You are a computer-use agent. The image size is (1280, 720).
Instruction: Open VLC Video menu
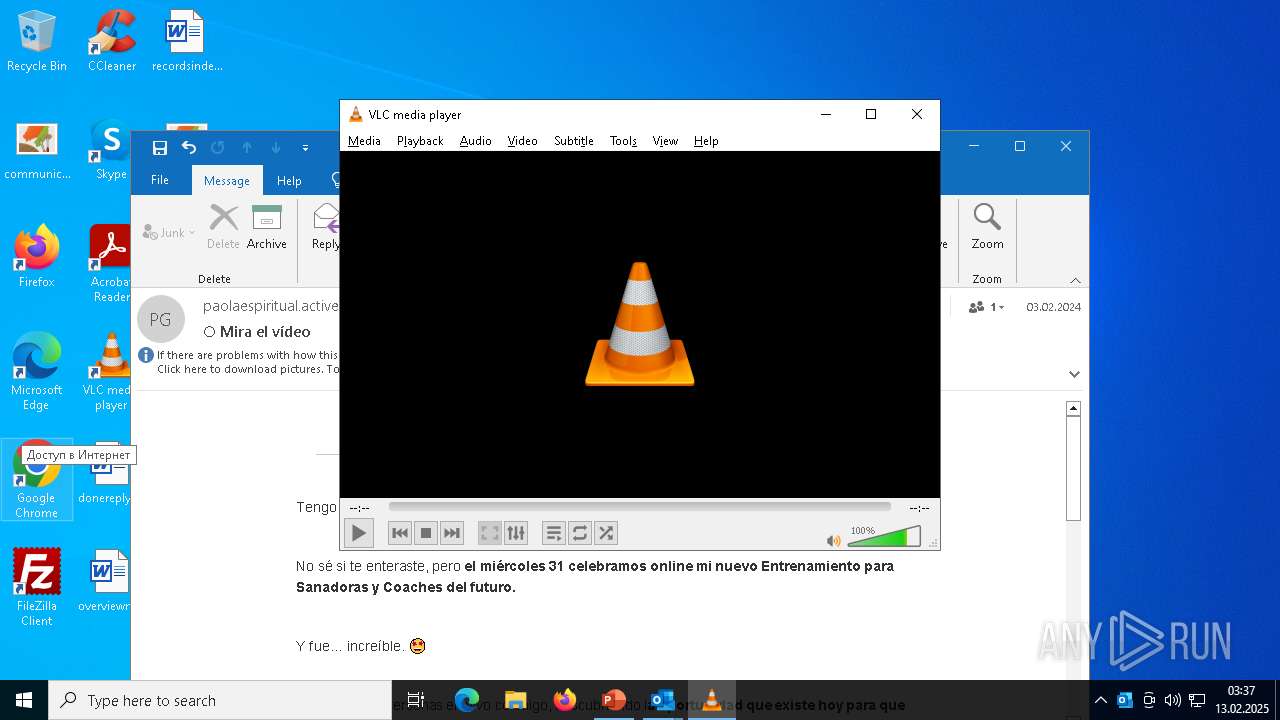tap(522, 141)
